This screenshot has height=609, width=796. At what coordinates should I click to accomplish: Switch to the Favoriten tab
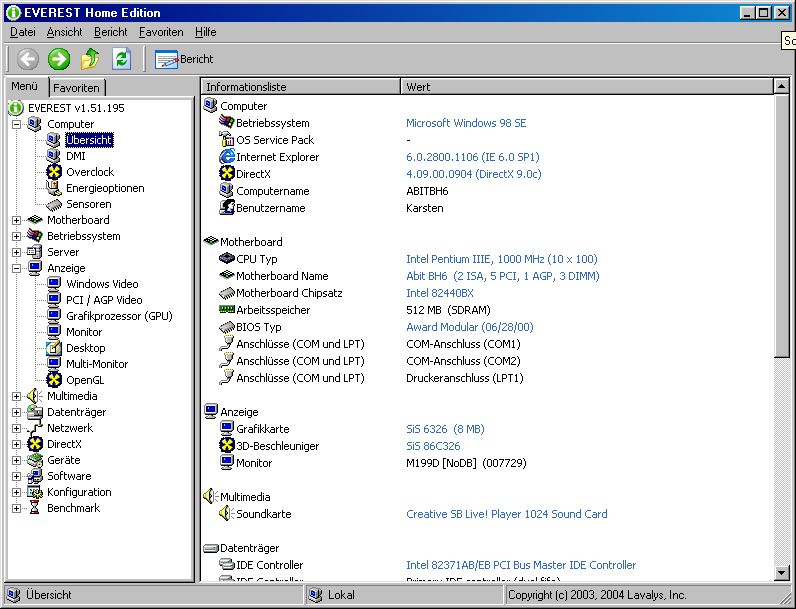77,88
